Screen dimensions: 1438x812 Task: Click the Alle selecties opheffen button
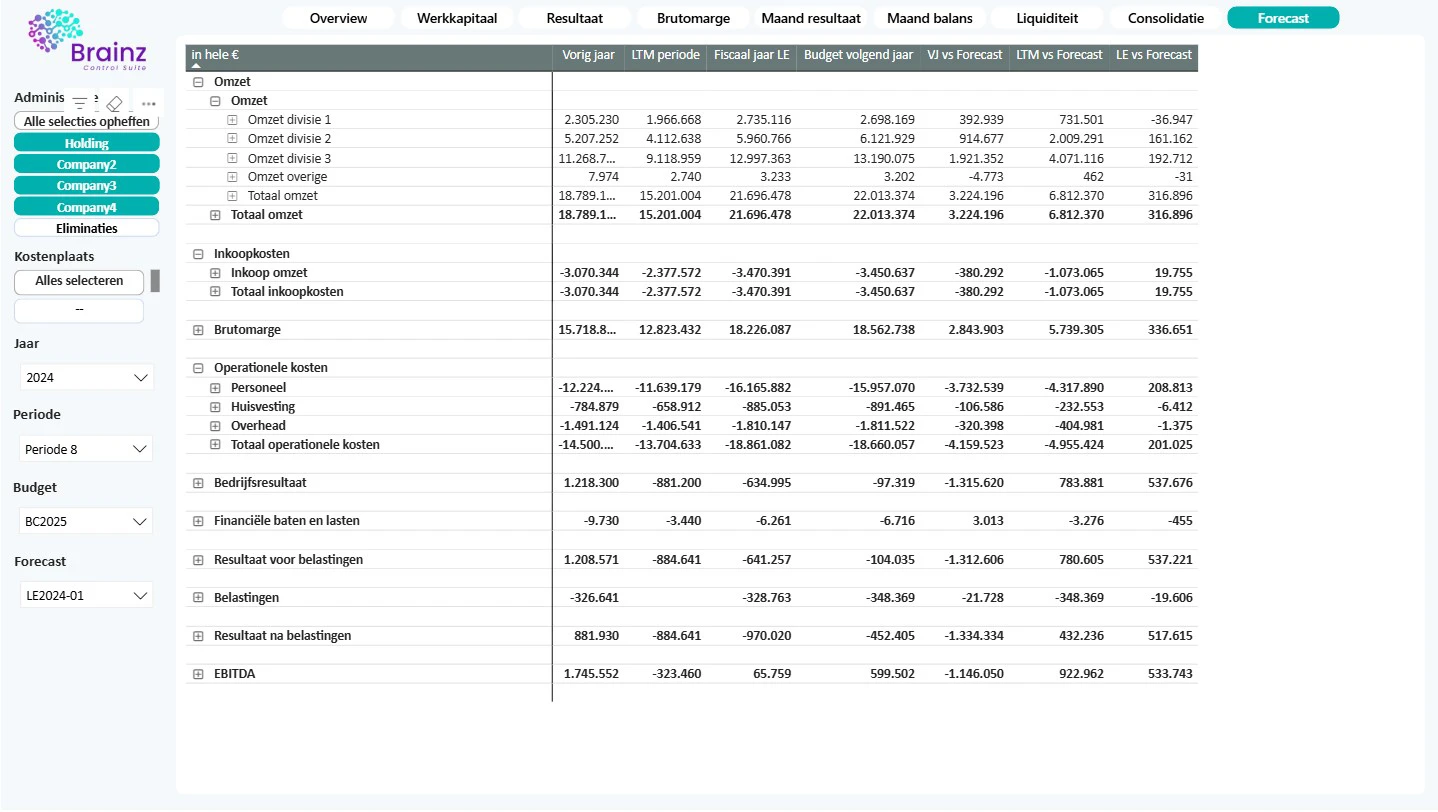87,122
